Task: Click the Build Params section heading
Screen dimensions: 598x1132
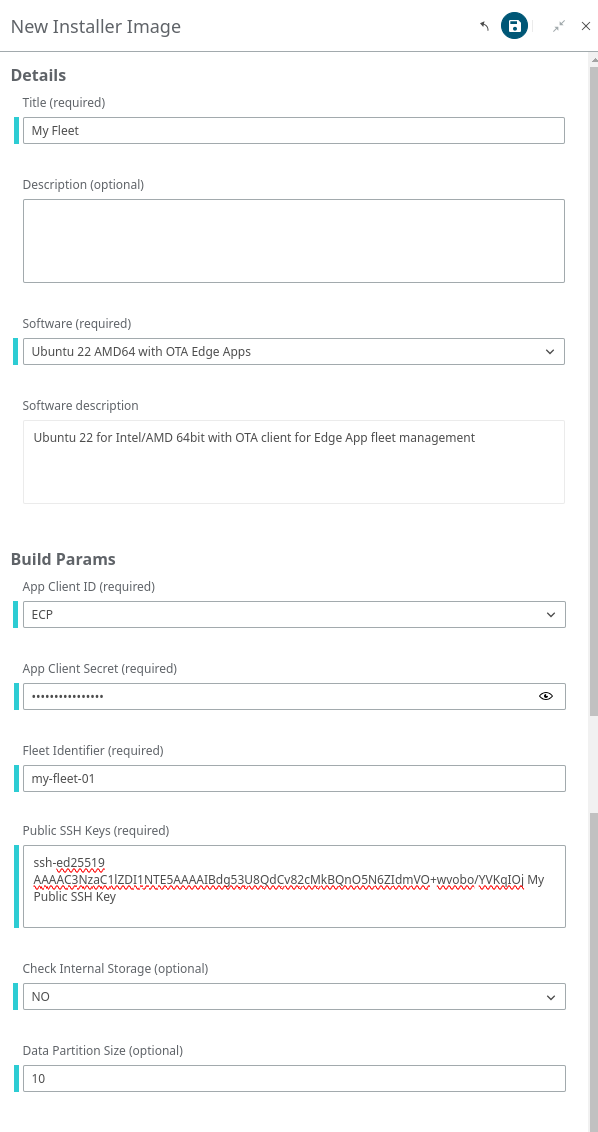Action: (x=63, y=559)
